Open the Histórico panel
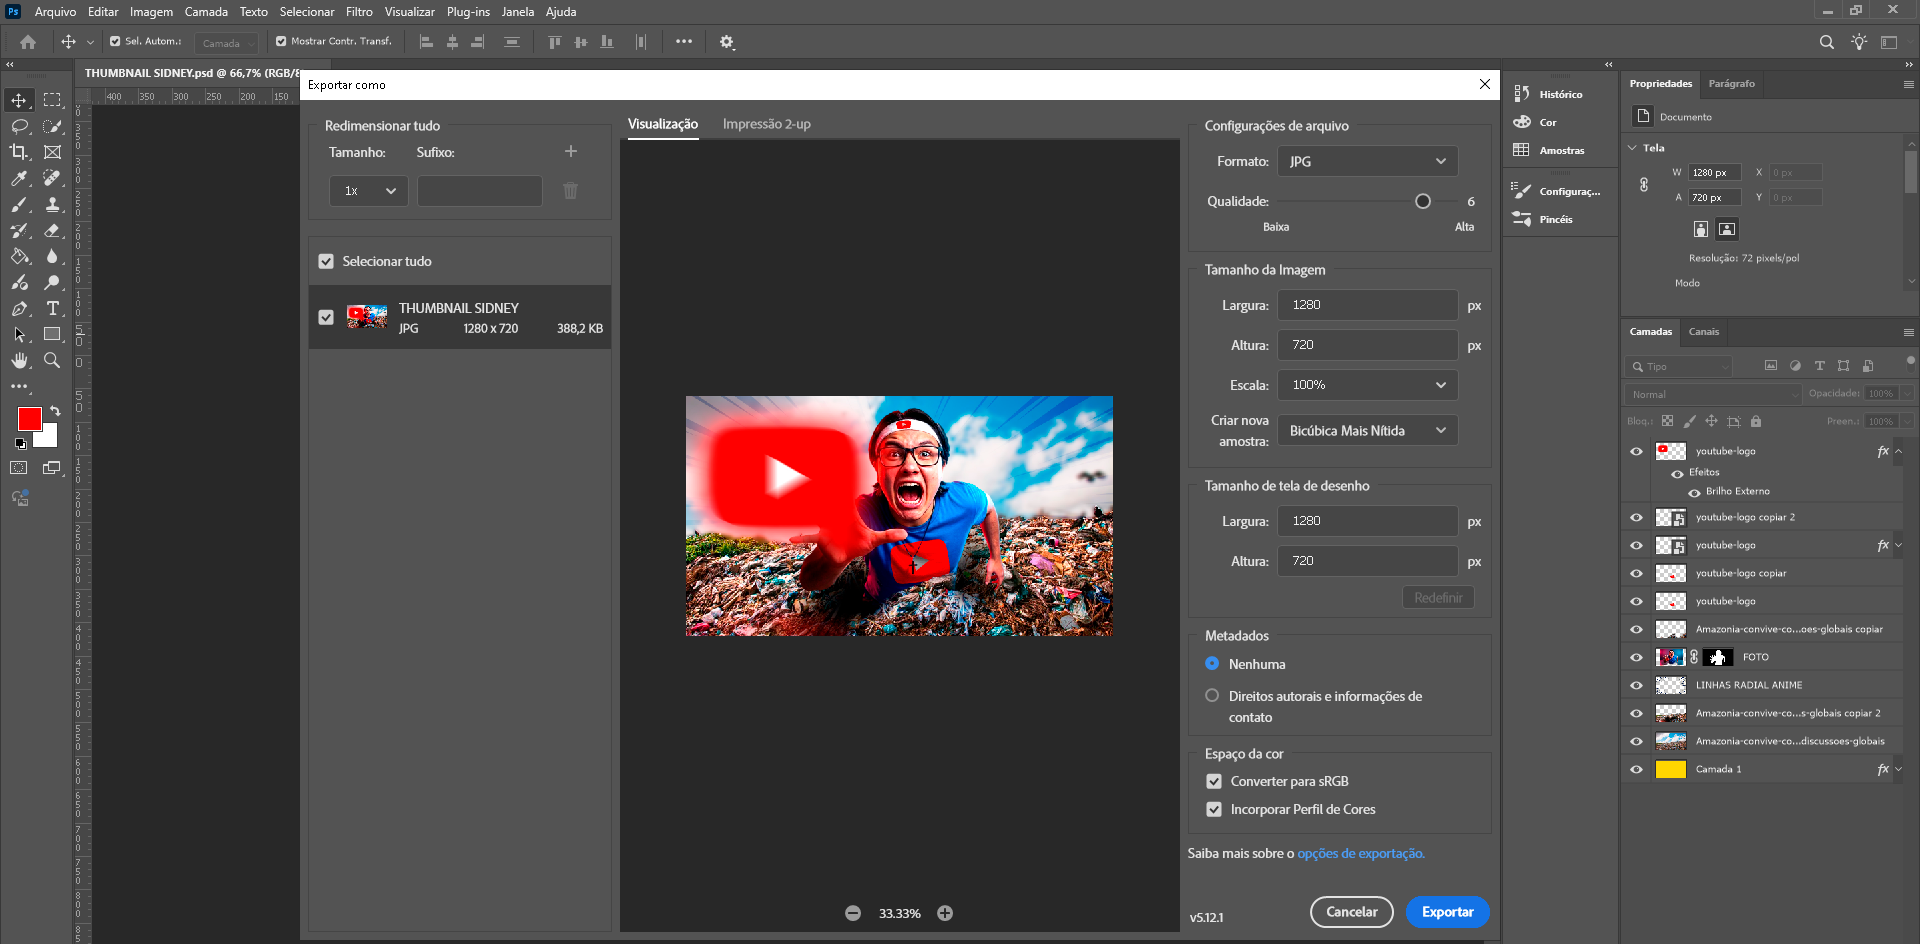Viewport: 1920px width, 944px height. pos(1548,94)
